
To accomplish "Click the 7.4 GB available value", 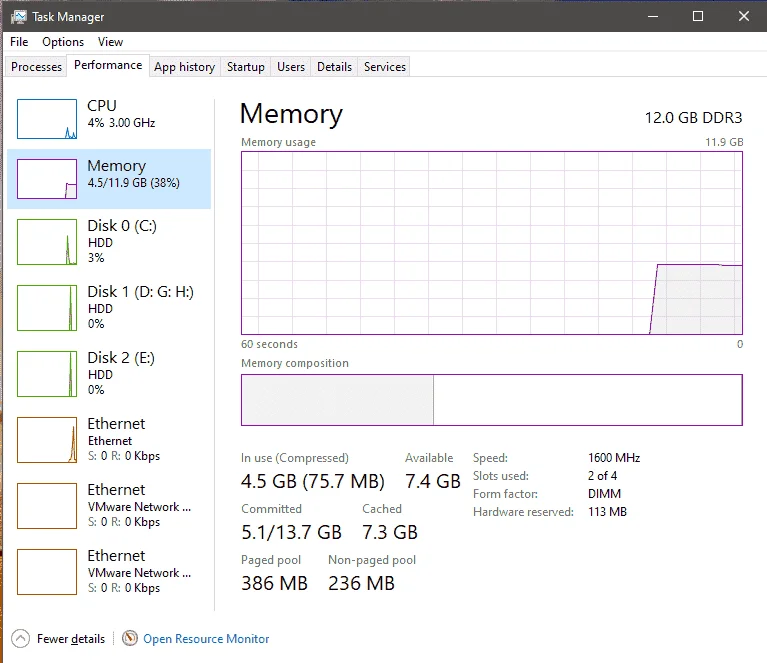I will click(x=432, y=481).
